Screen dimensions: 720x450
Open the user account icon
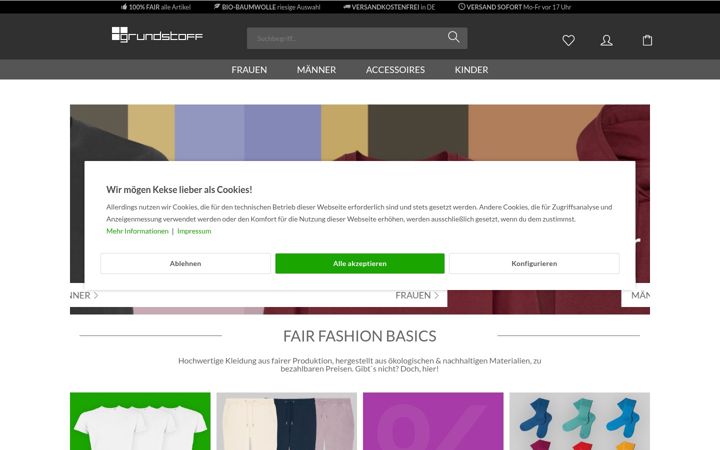click(x=607, y=40)
